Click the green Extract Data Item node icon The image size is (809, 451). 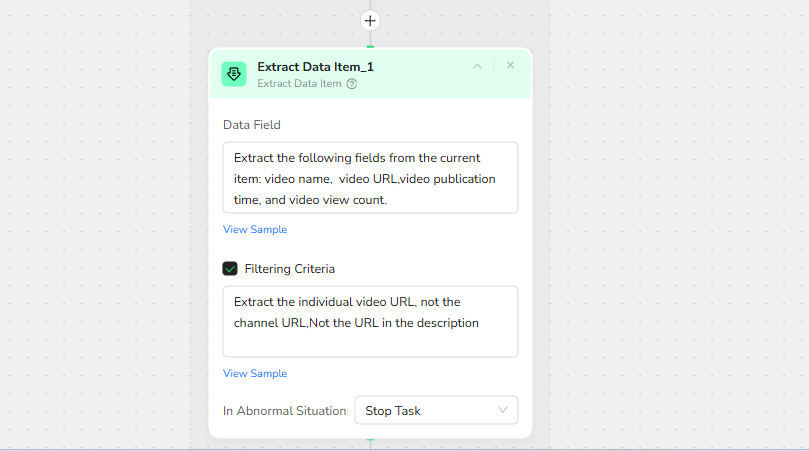point(234,74)
